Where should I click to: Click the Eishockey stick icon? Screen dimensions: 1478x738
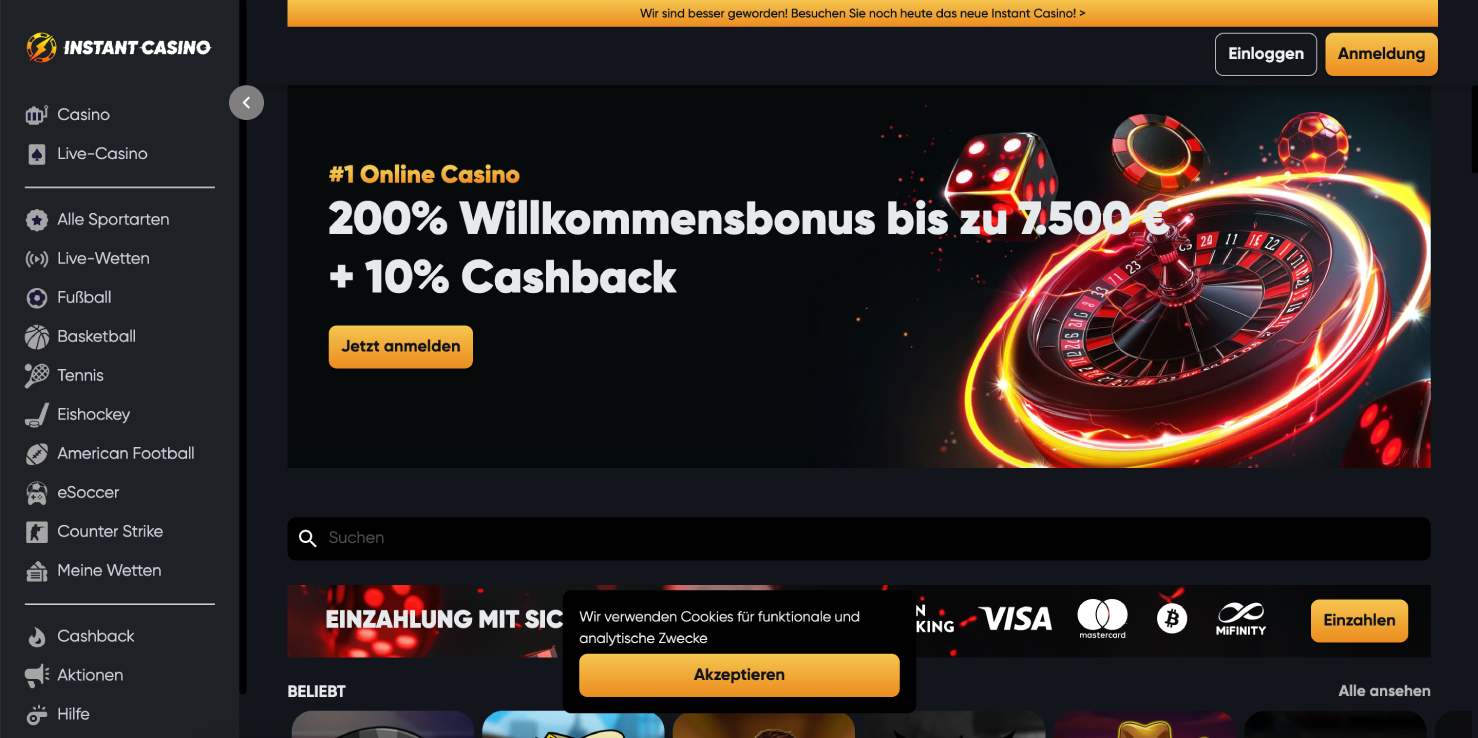[37, 415]
